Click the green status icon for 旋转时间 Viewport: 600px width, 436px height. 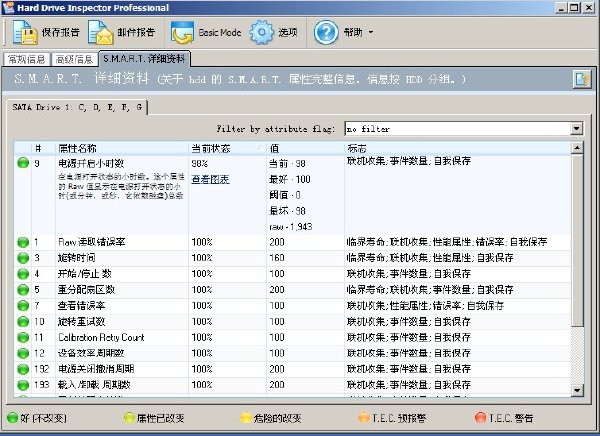pos(23,258)
